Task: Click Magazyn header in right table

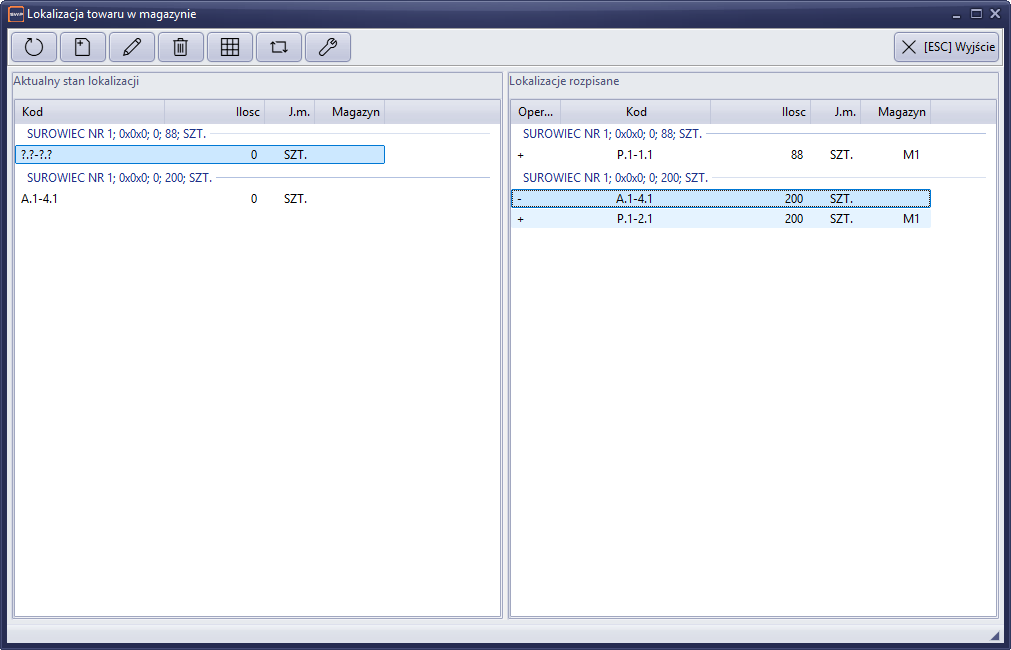Action: [x=896, y=112]
